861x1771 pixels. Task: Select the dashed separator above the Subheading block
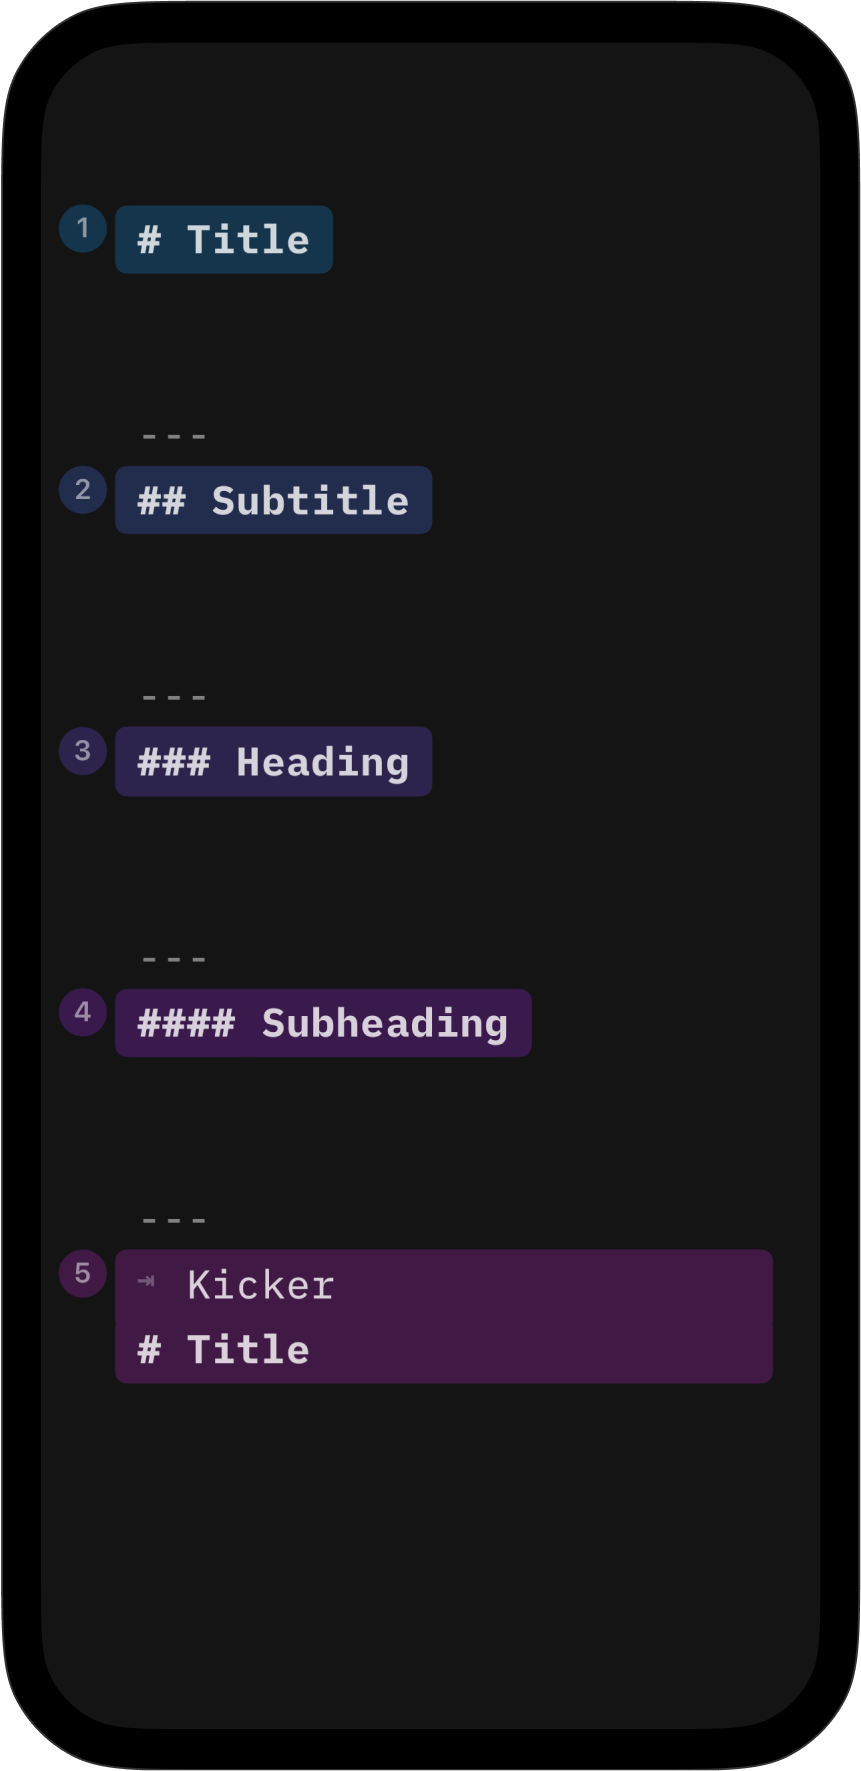(174, 960)
